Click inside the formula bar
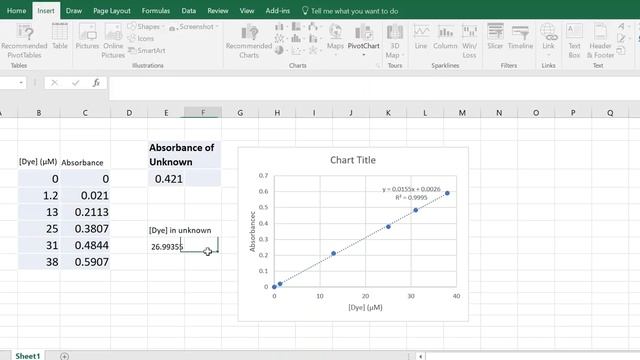This screenshot has width=640, height=360. click(374, 88)
